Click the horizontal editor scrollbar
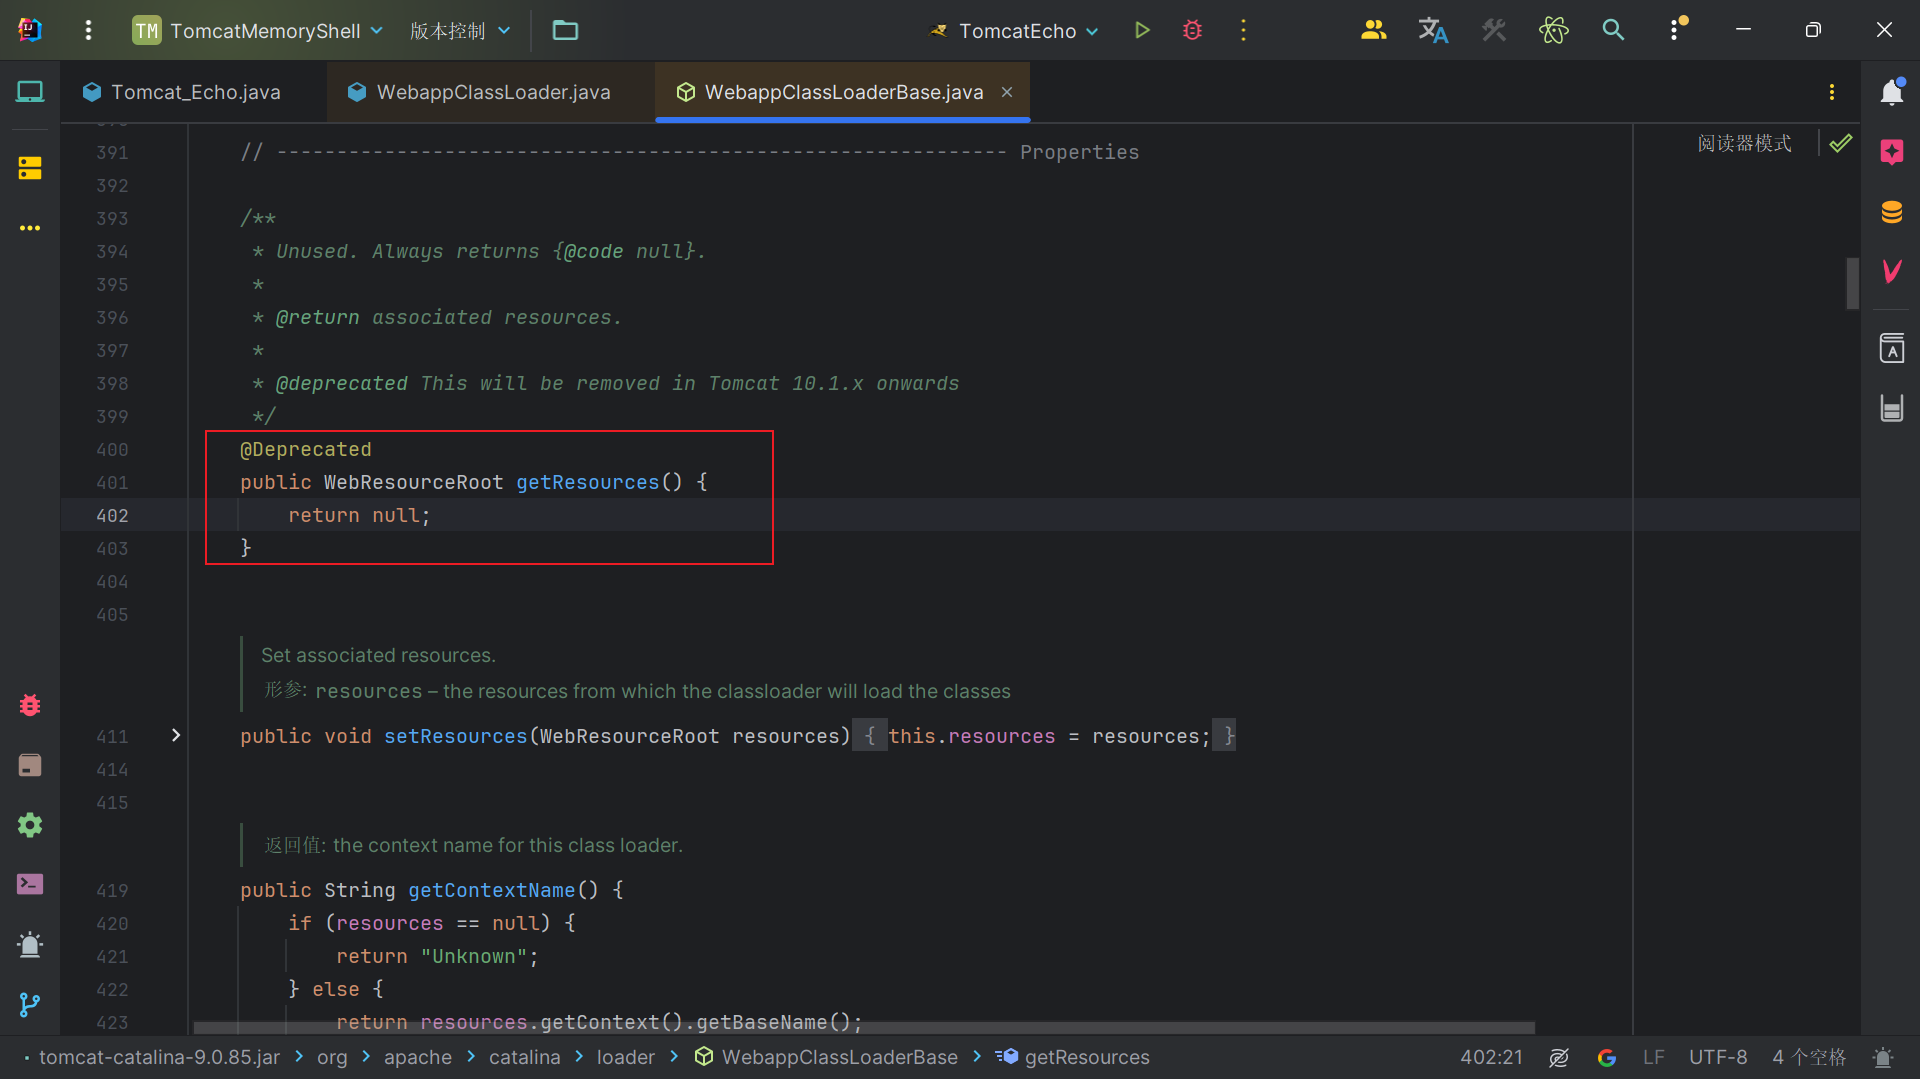The width and height of the screenshot is (1920, 1079). pyautogui.click(x=864, y=1027)
